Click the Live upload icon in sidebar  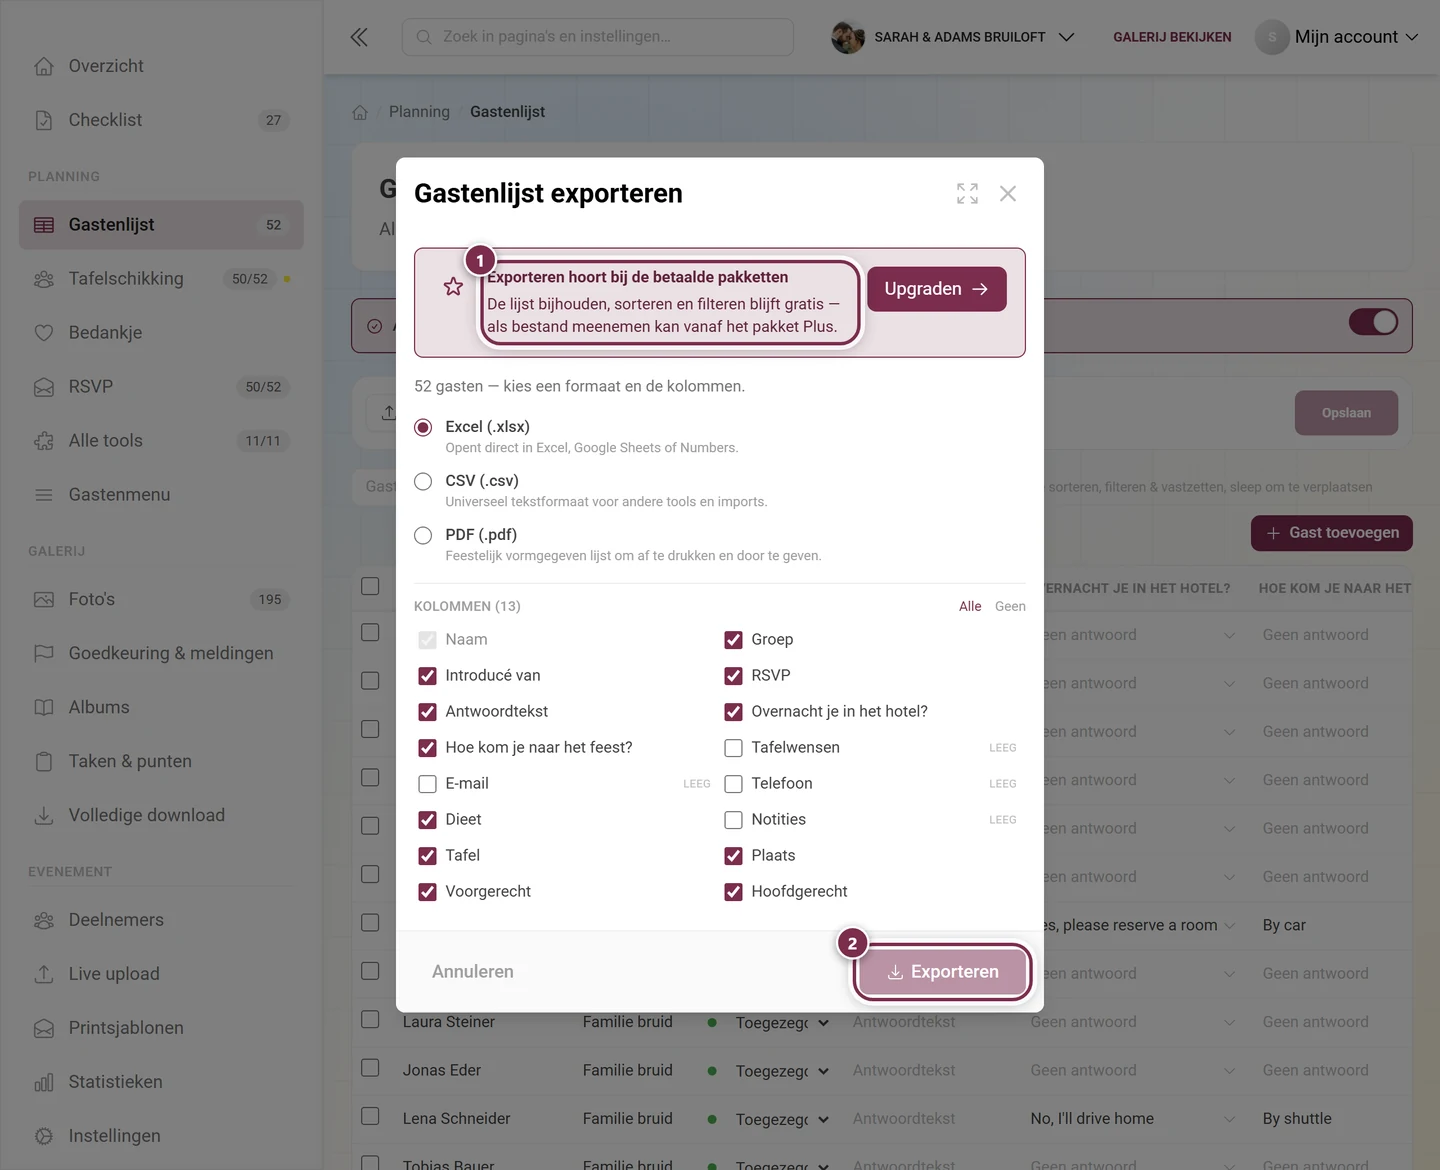[x=44, y=974]
